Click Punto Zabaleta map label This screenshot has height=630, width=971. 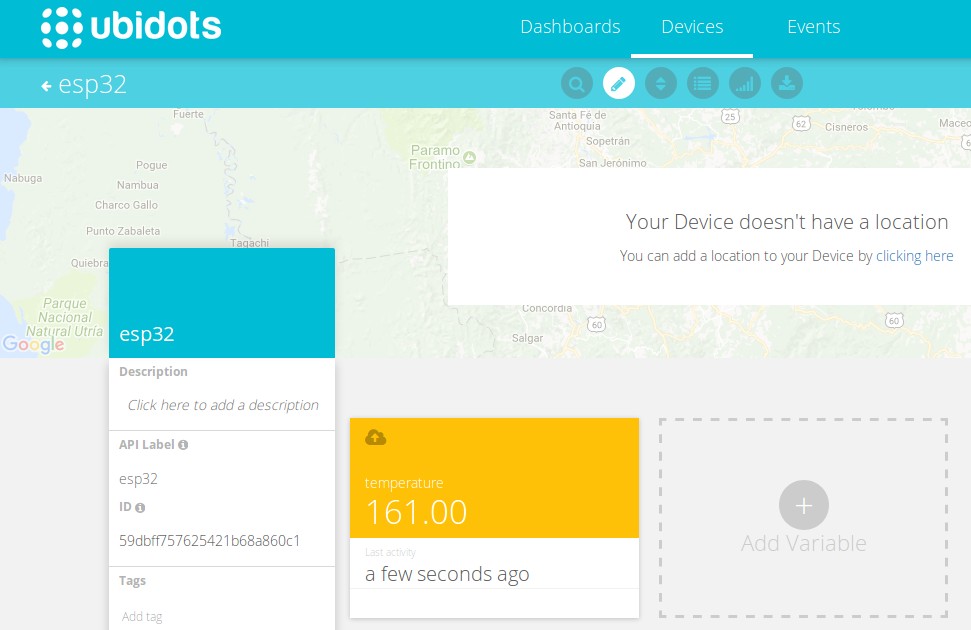point(123,231)
